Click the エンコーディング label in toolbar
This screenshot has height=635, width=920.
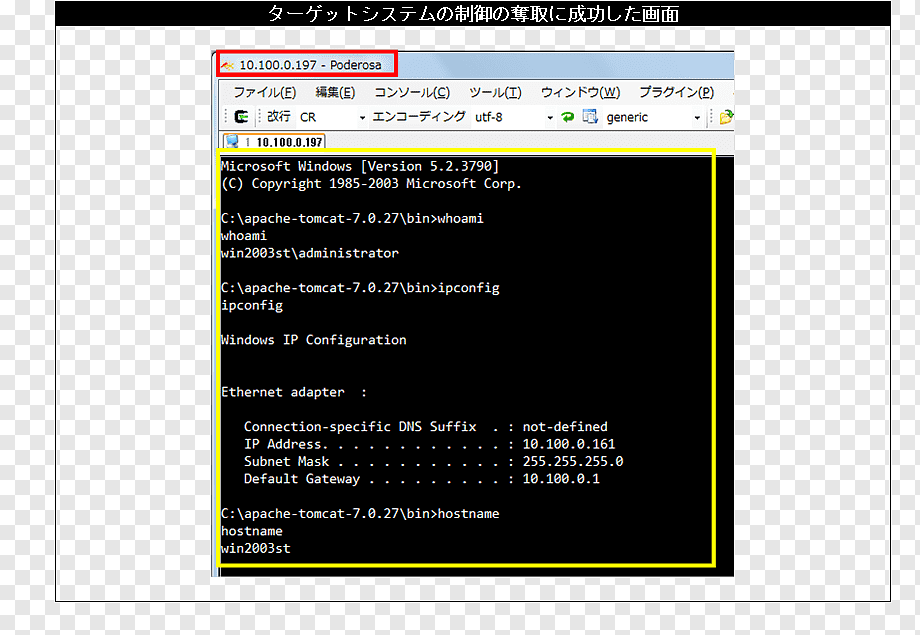tap(419, 117)
